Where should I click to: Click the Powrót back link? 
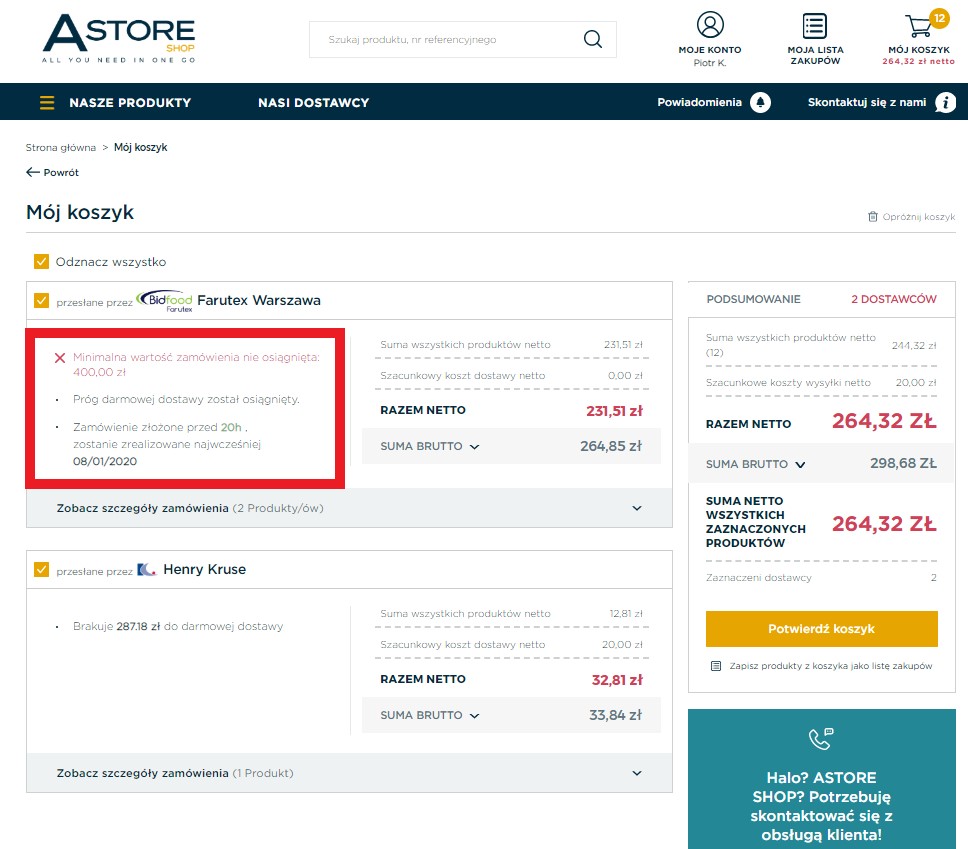(52, 172)
